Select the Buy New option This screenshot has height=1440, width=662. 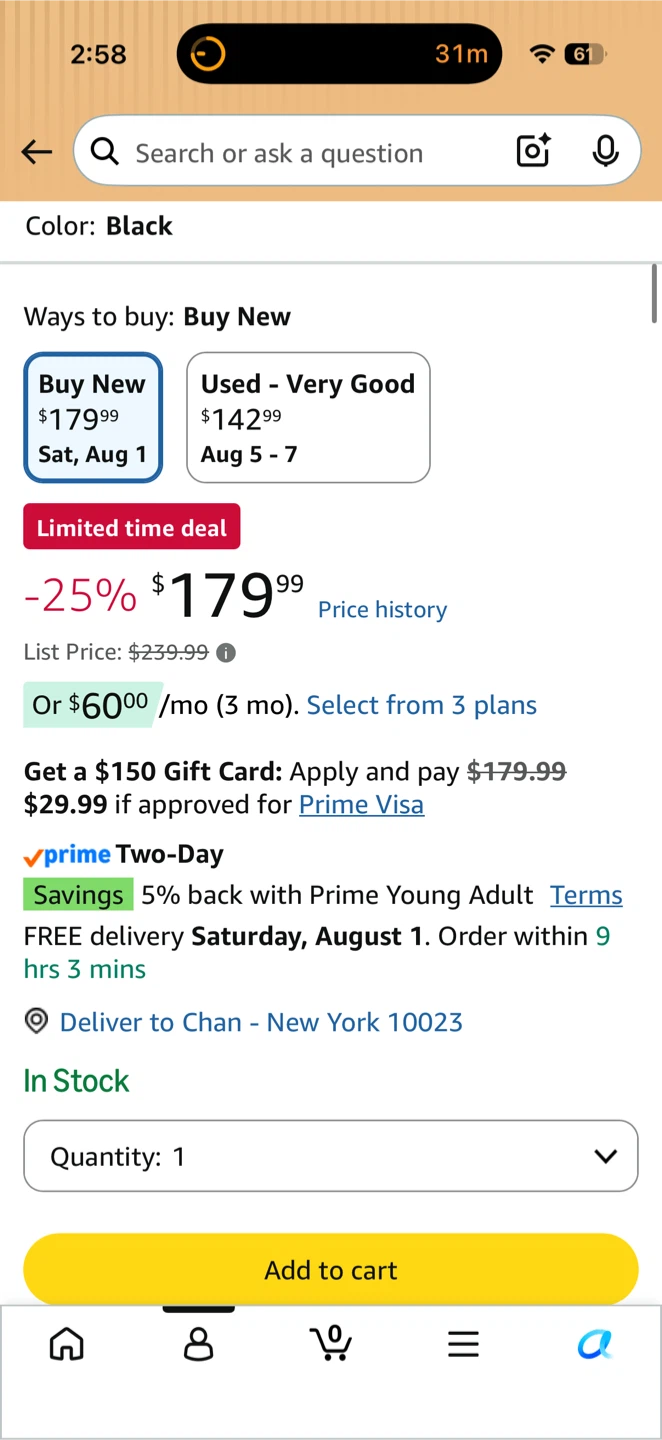[x=93, y=417]
